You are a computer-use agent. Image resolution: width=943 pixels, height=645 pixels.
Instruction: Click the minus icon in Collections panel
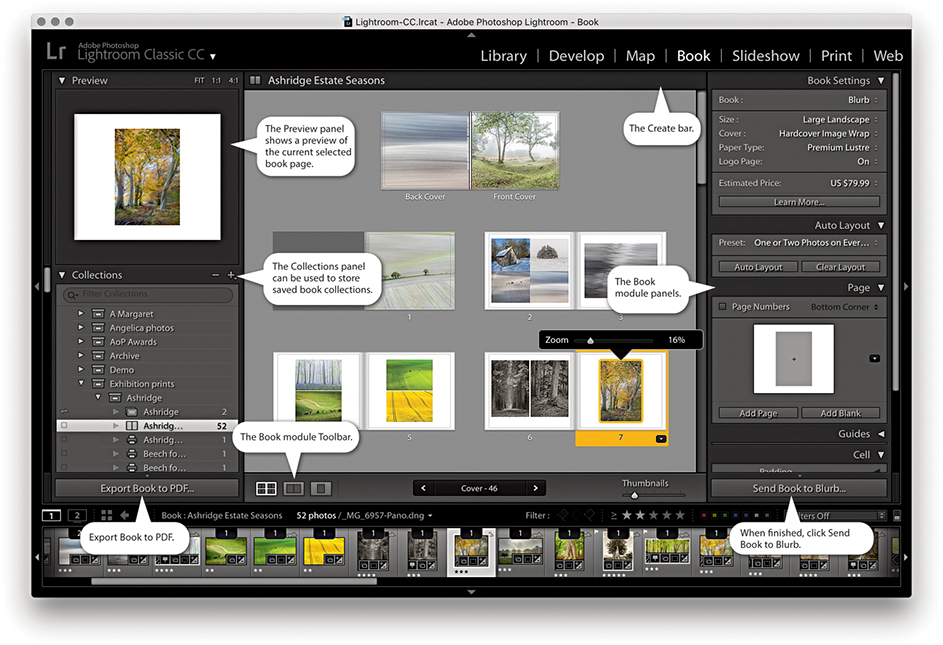coord(215,275)
